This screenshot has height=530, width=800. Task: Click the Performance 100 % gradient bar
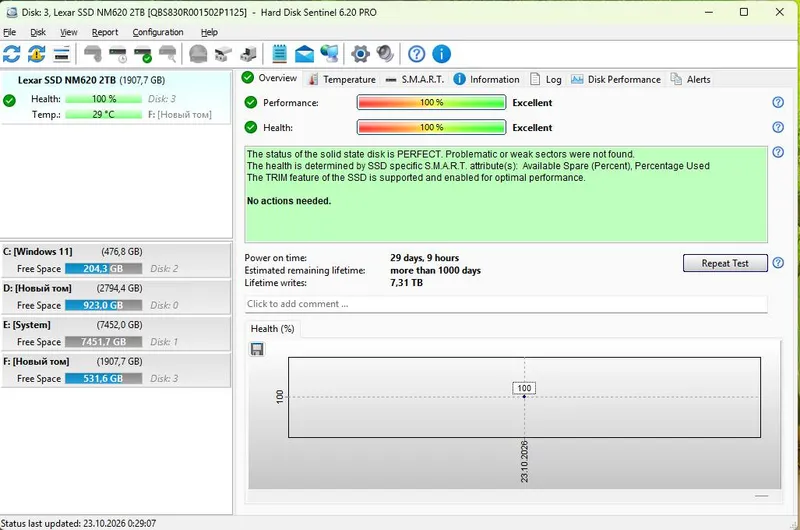click(432, 103)
